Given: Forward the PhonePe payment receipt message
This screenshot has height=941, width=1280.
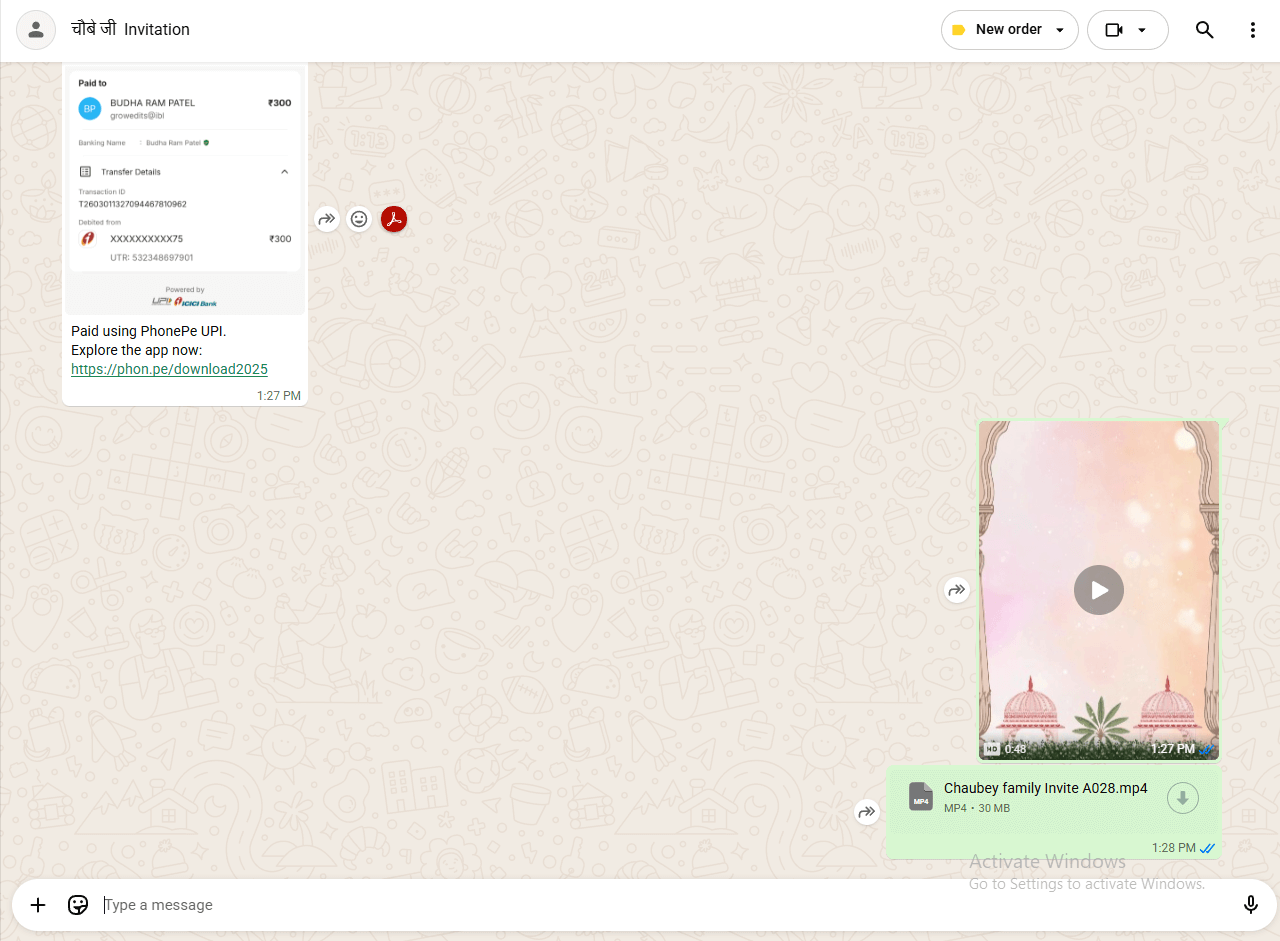Looking at the screenshot, I should (327, 219).
